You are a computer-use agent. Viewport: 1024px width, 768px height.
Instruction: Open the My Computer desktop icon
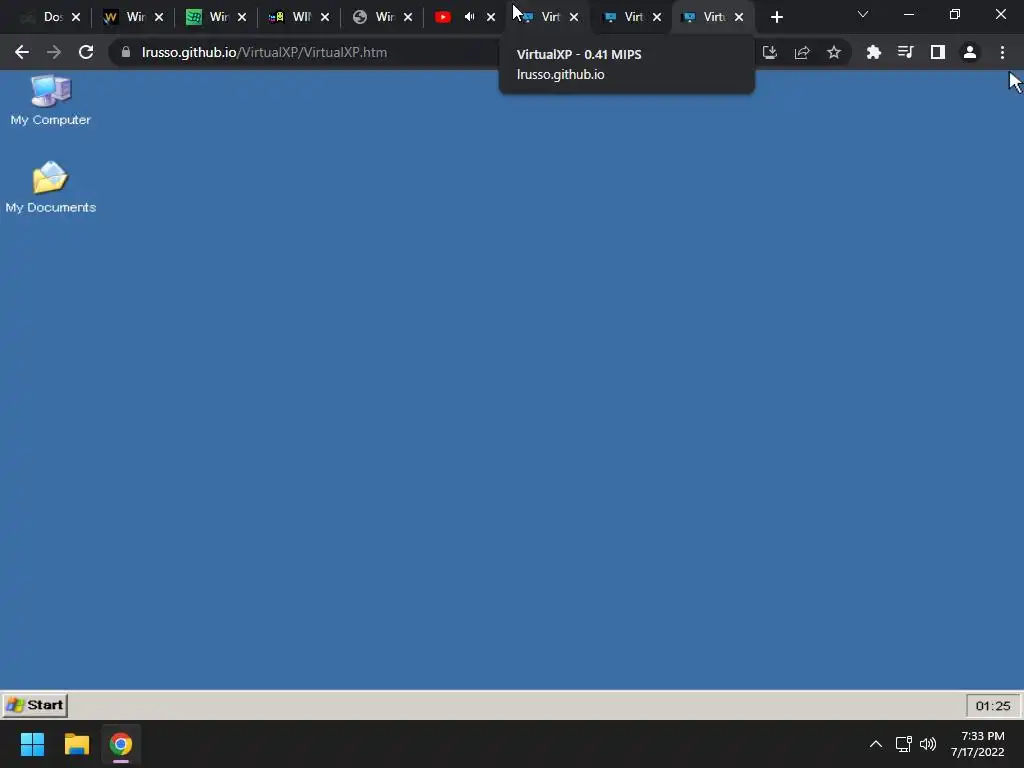click(x=50, y=100)
